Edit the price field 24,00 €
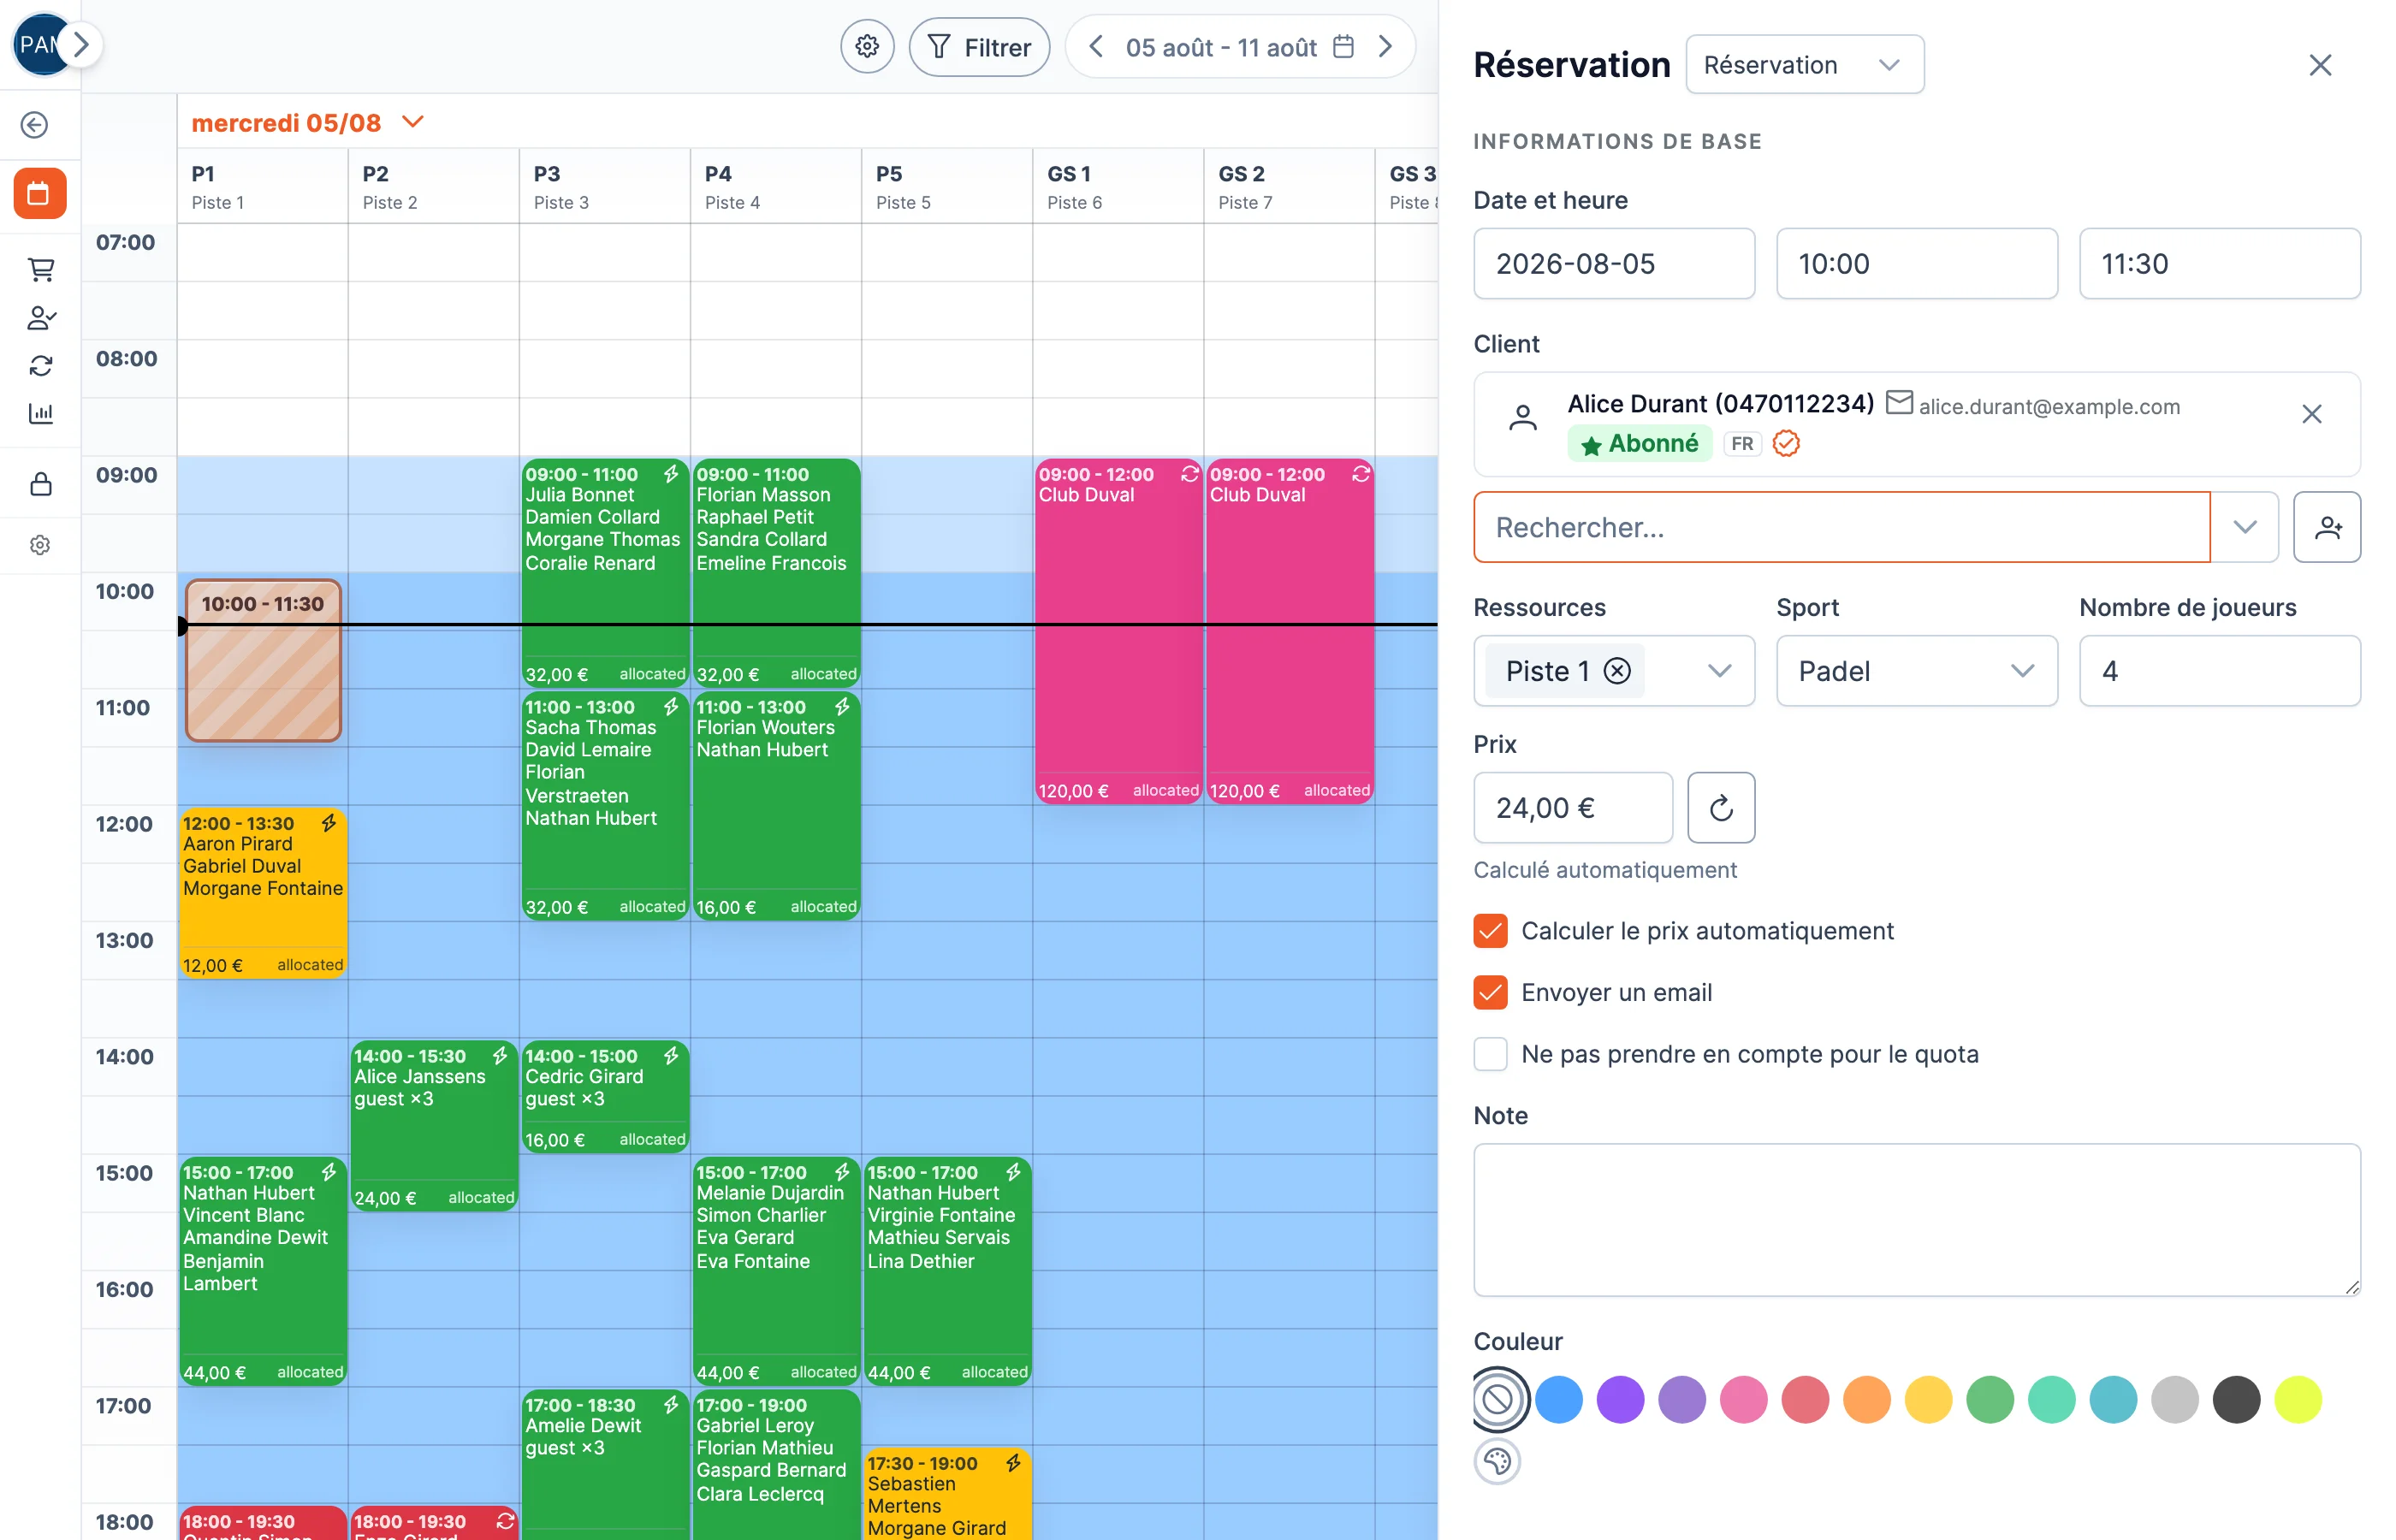The height and width of the screenshot is (1540, 2396). (x=1572, y=808)
